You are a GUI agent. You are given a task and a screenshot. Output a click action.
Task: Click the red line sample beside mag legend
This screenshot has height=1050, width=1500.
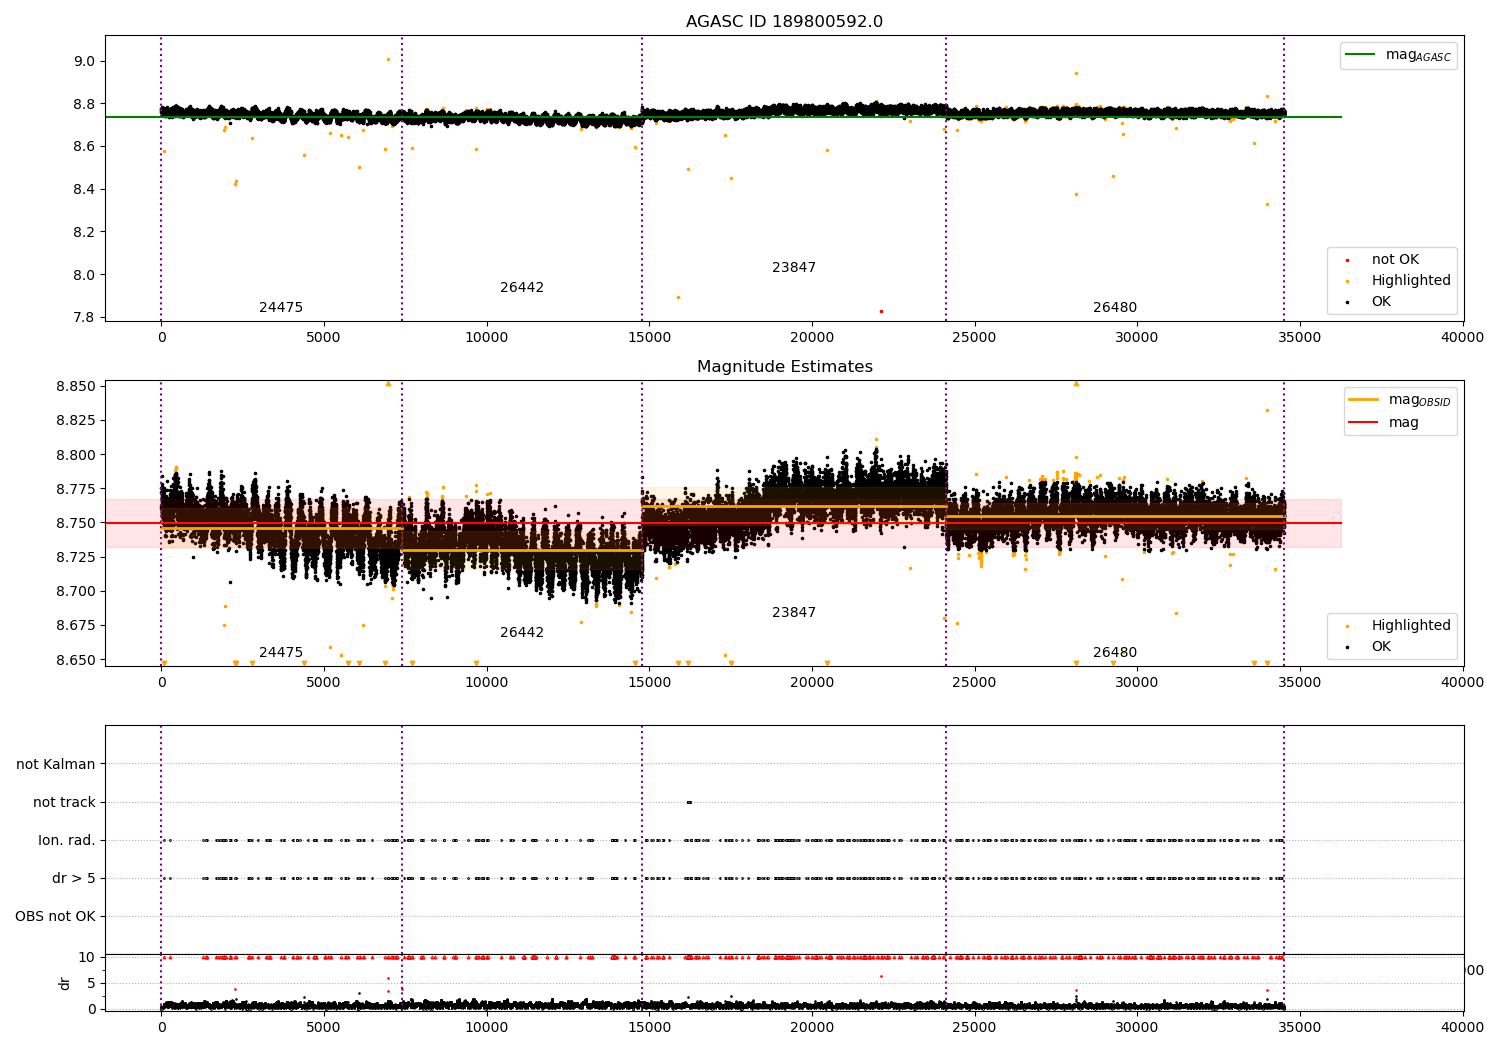click(1364, 423)
